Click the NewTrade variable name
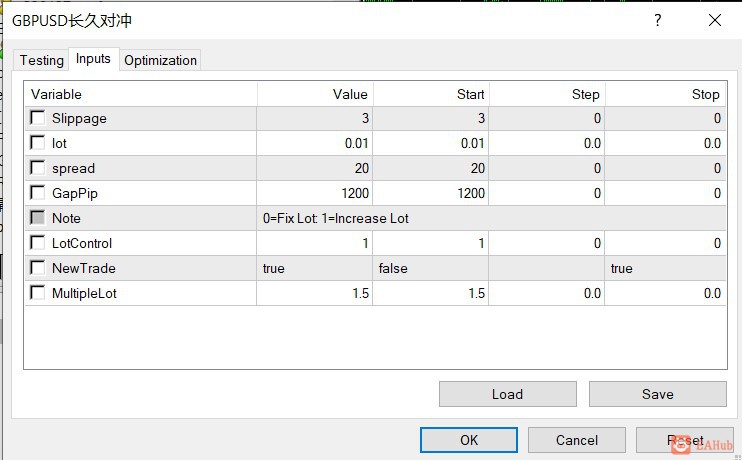The image size is (742, 460). pos(84,268)
